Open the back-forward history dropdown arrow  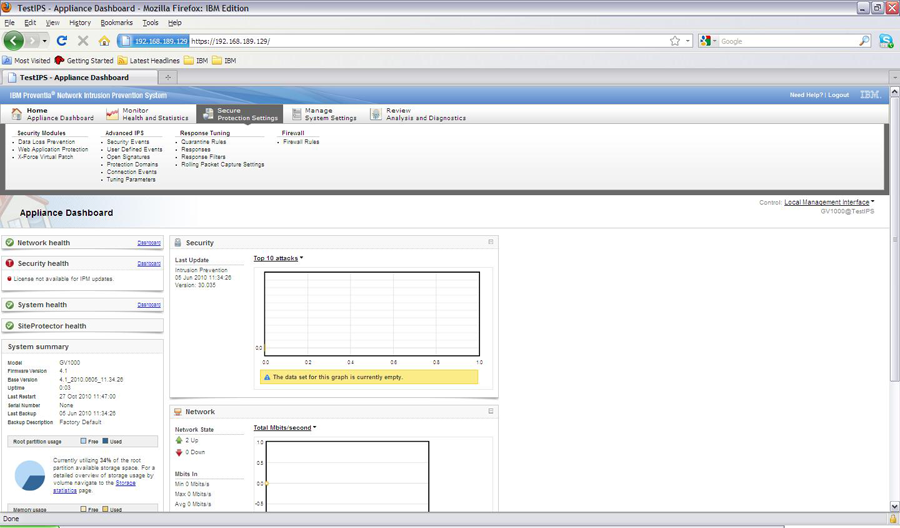click(x=45, y=41)
